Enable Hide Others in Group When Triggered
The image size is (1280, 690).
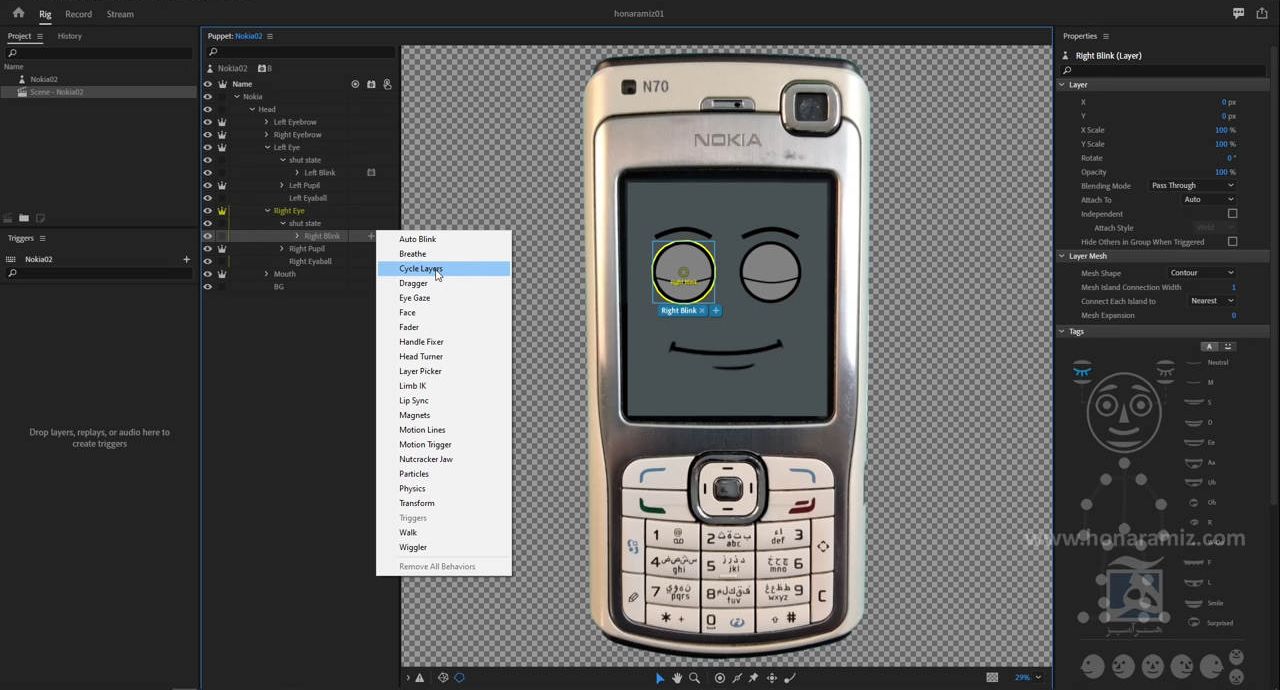[1232, 241]
